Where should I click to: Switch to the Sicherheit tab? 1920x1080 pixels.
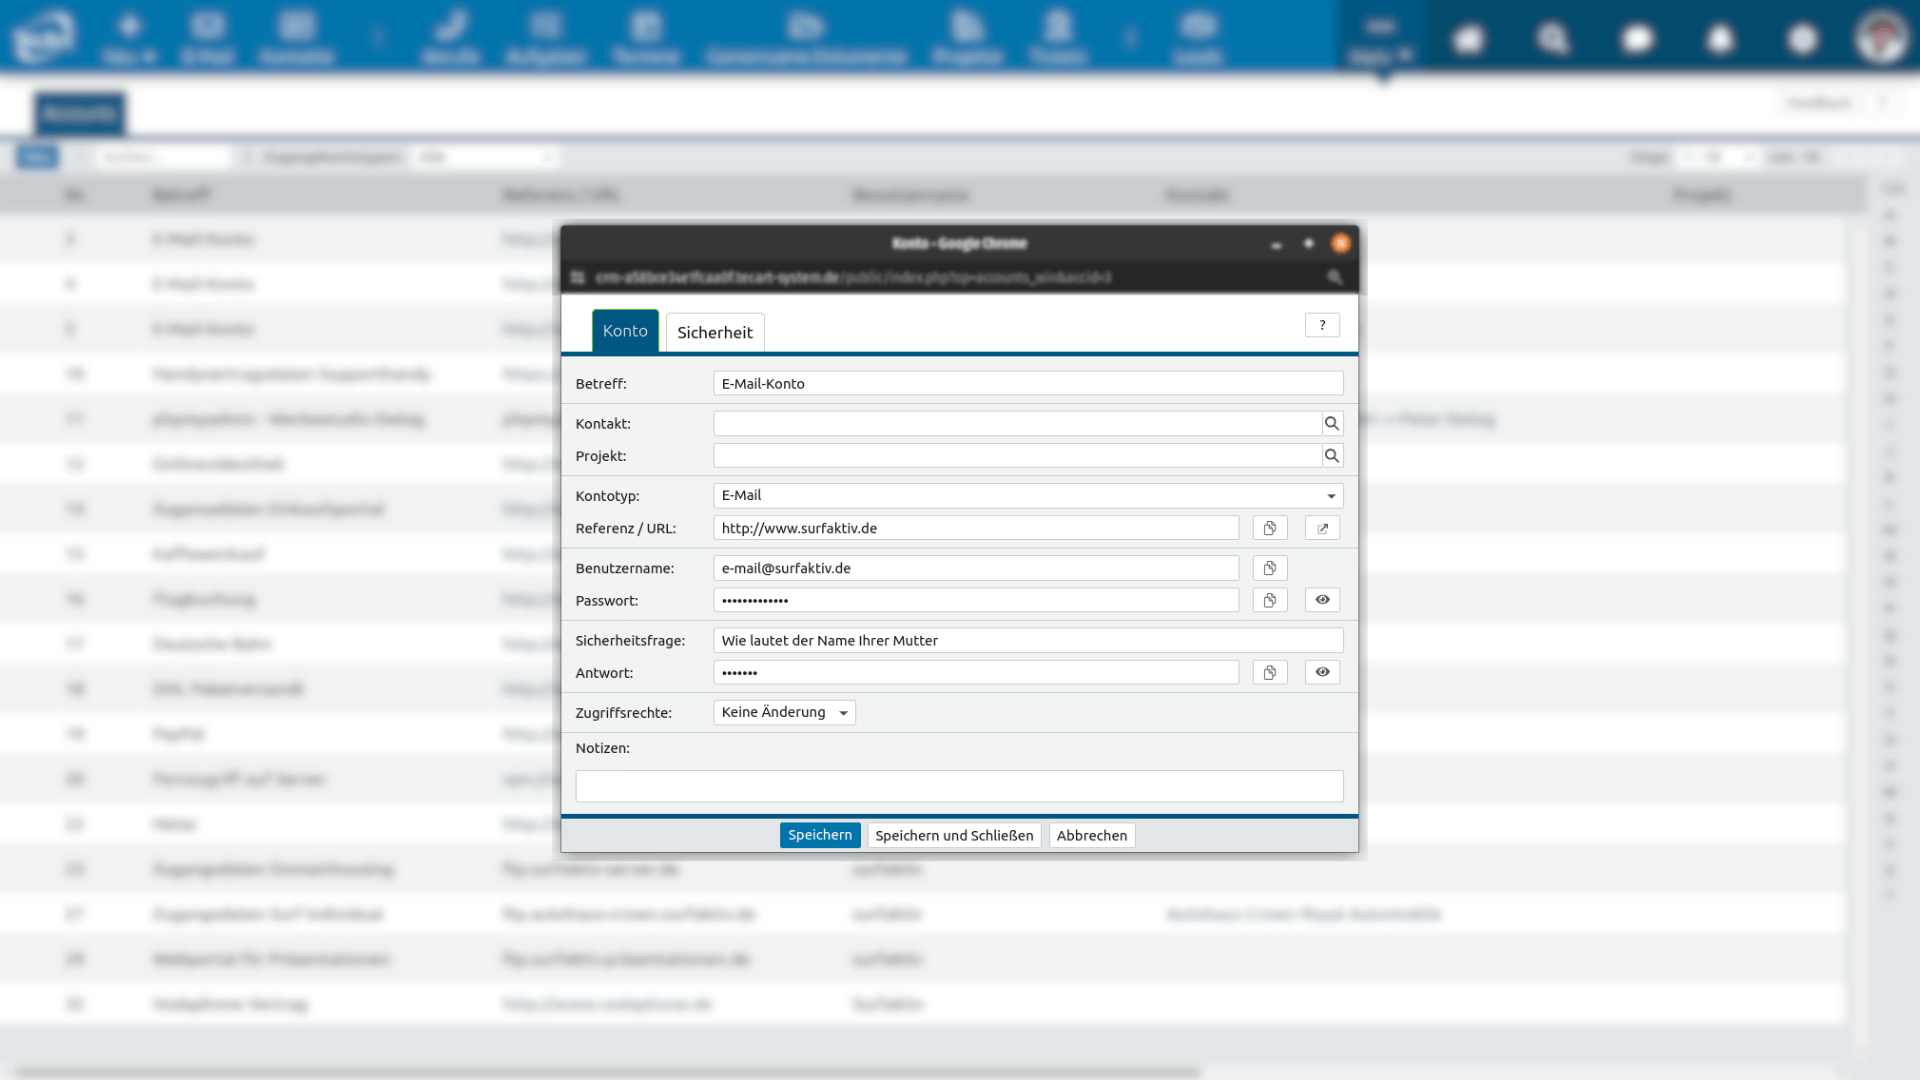tap(714, 333)
